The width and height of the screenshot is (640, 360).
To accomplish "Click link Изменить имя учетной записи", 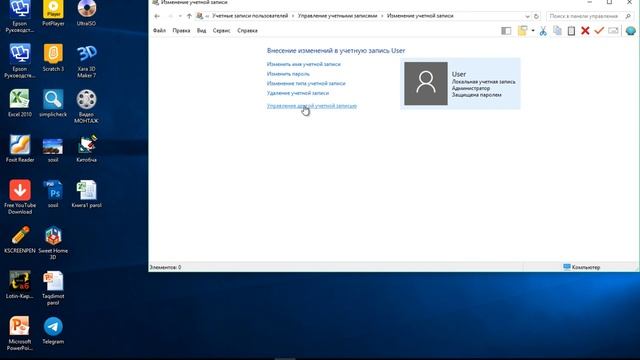I will pyautogui.click(x=304, y=64).
